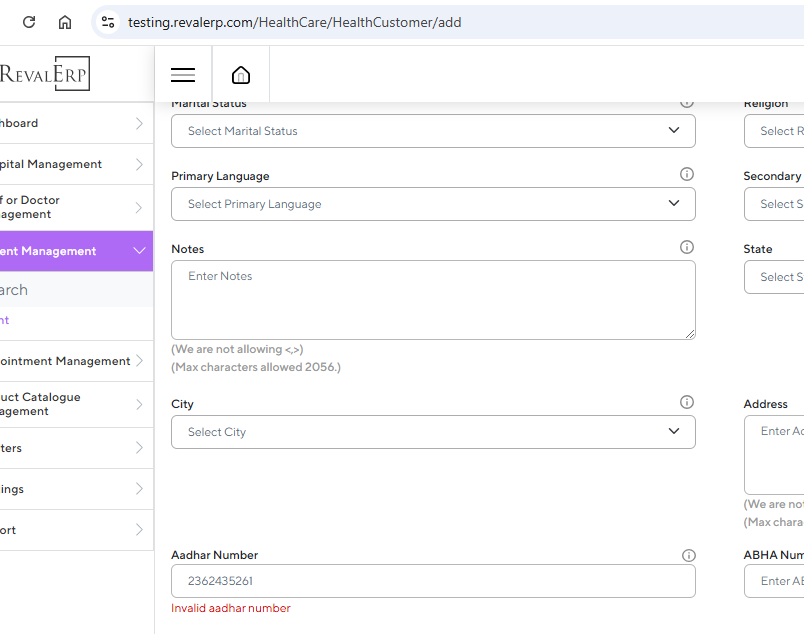Click the Aadhar Number input field
The height and width of the screenshot is (634, 804).
433,581
